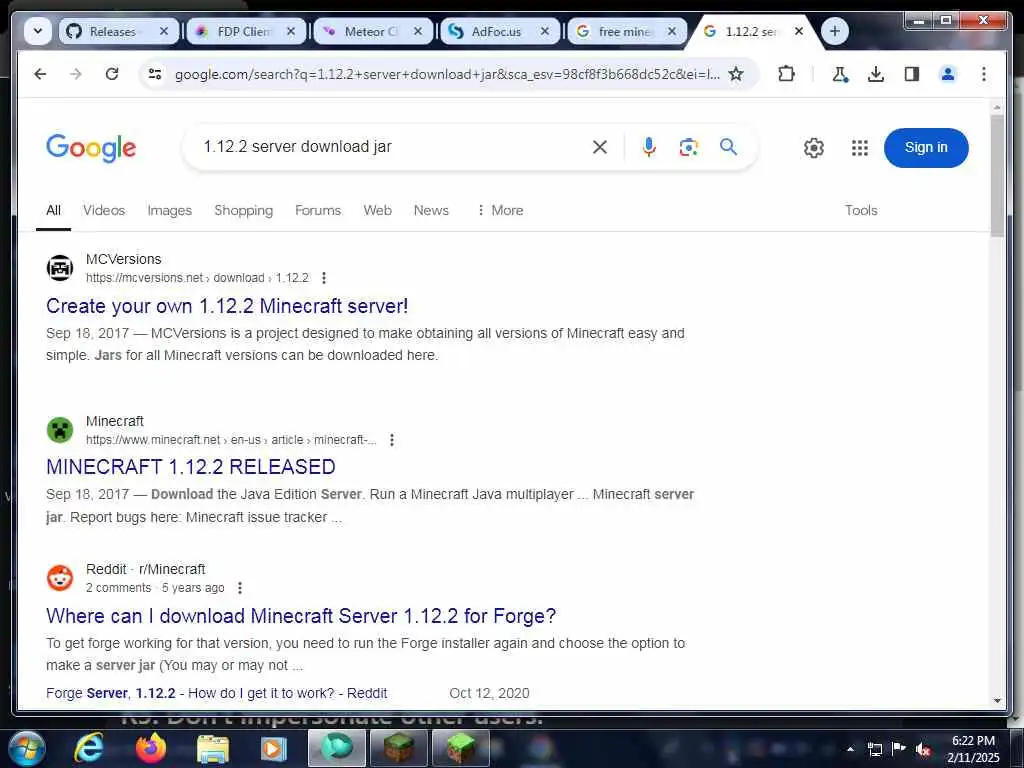Screen dimensions: 1024x768
Task: Open new tab with plus button
Action: click(x=835, y=31)
